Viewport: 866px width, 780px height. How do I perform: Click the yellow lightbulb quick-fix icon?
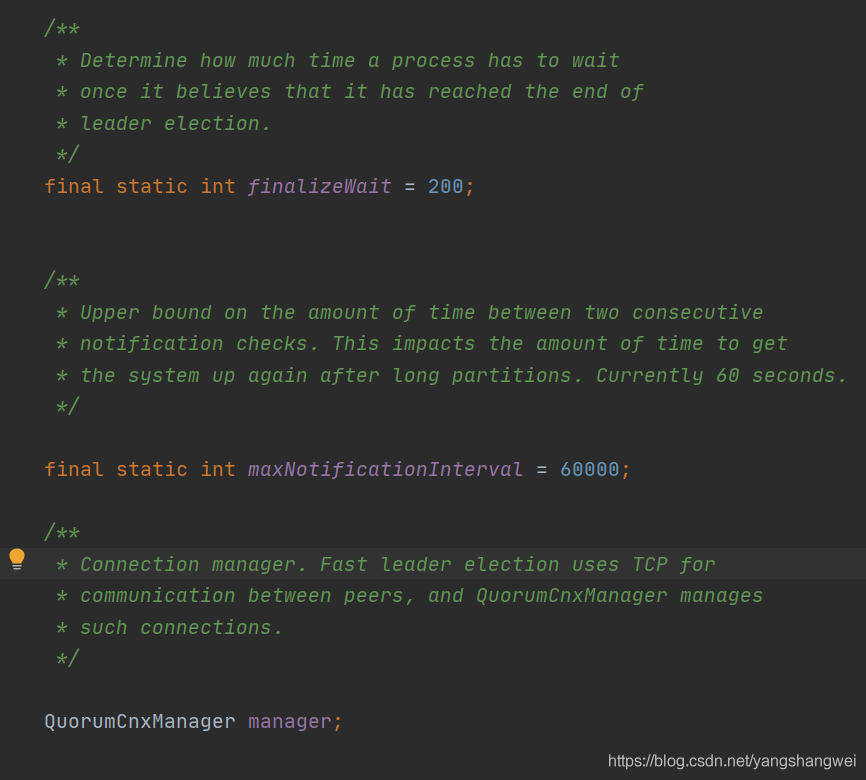(x=17, y=559)
